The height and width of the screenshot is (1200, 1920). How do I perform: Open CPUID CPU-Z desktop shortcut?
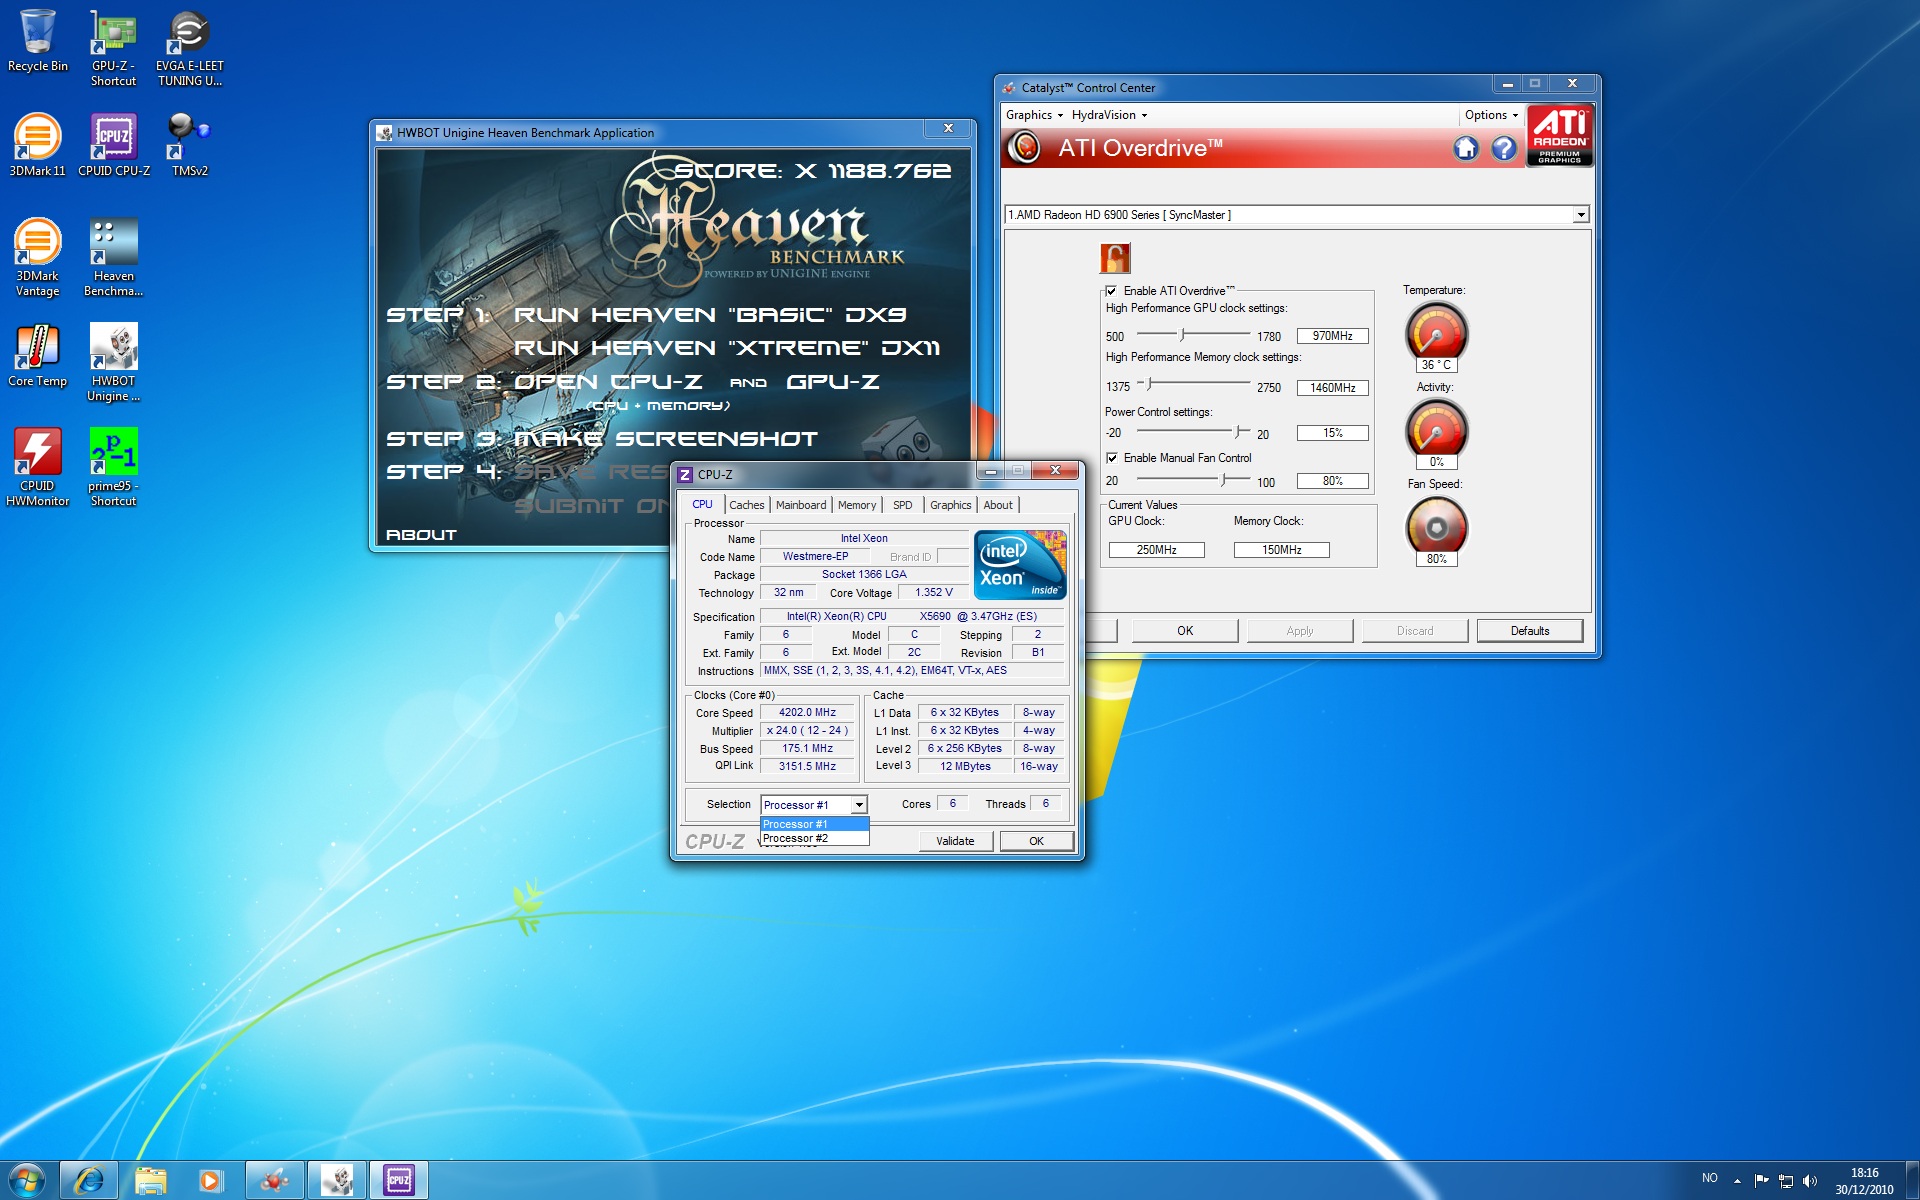[x=114, y=145]
